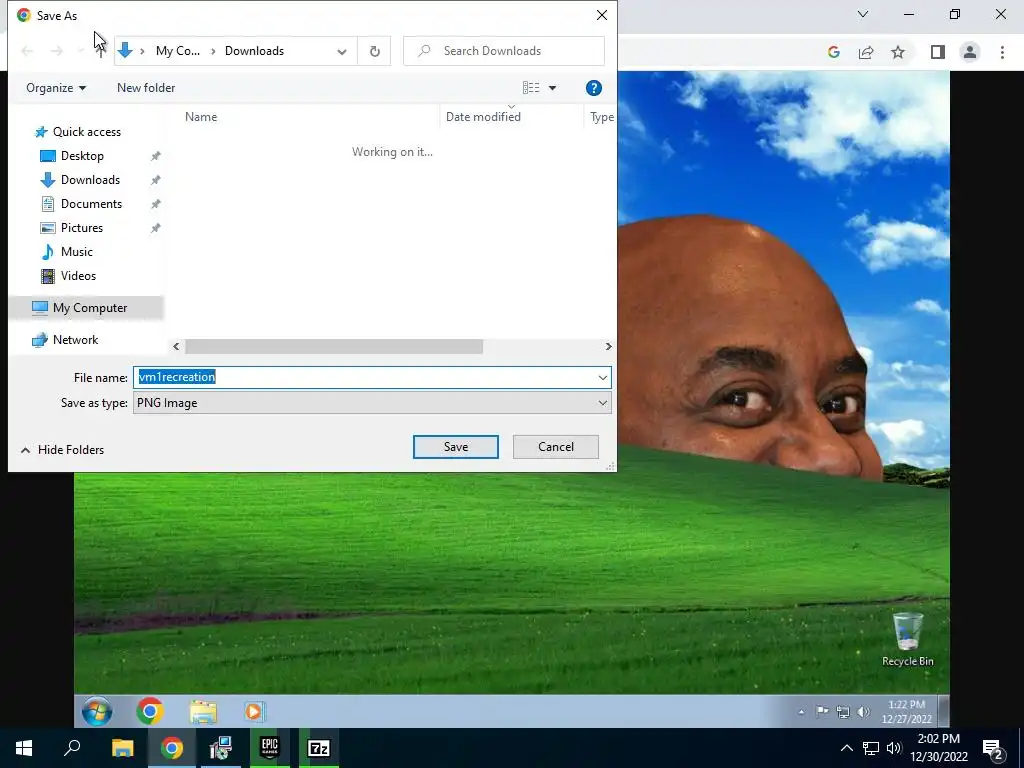Open 7-Zip on the host taskbar
The height and width of the screenshot is (768, 1024).
coord(319,748)
